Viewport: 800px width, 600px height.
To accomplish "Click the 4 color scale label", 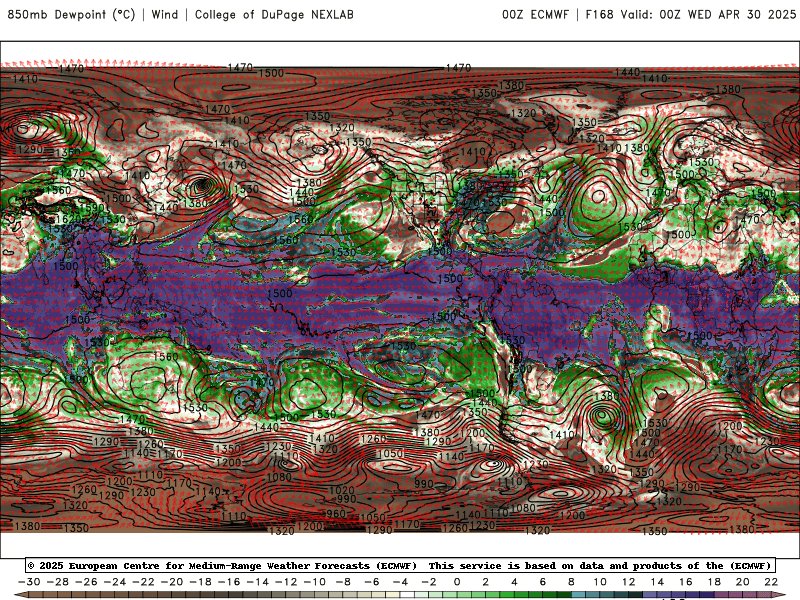I will pyautogui.click(x=514, y=582).
